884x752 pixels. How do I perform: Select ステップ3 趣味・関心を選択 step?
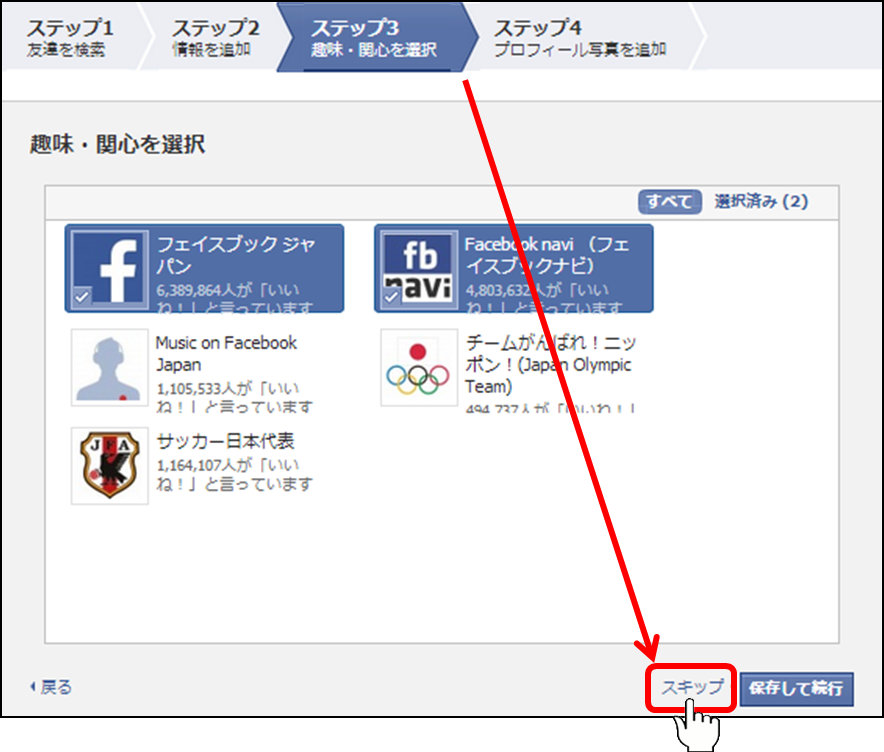(373, 37)
